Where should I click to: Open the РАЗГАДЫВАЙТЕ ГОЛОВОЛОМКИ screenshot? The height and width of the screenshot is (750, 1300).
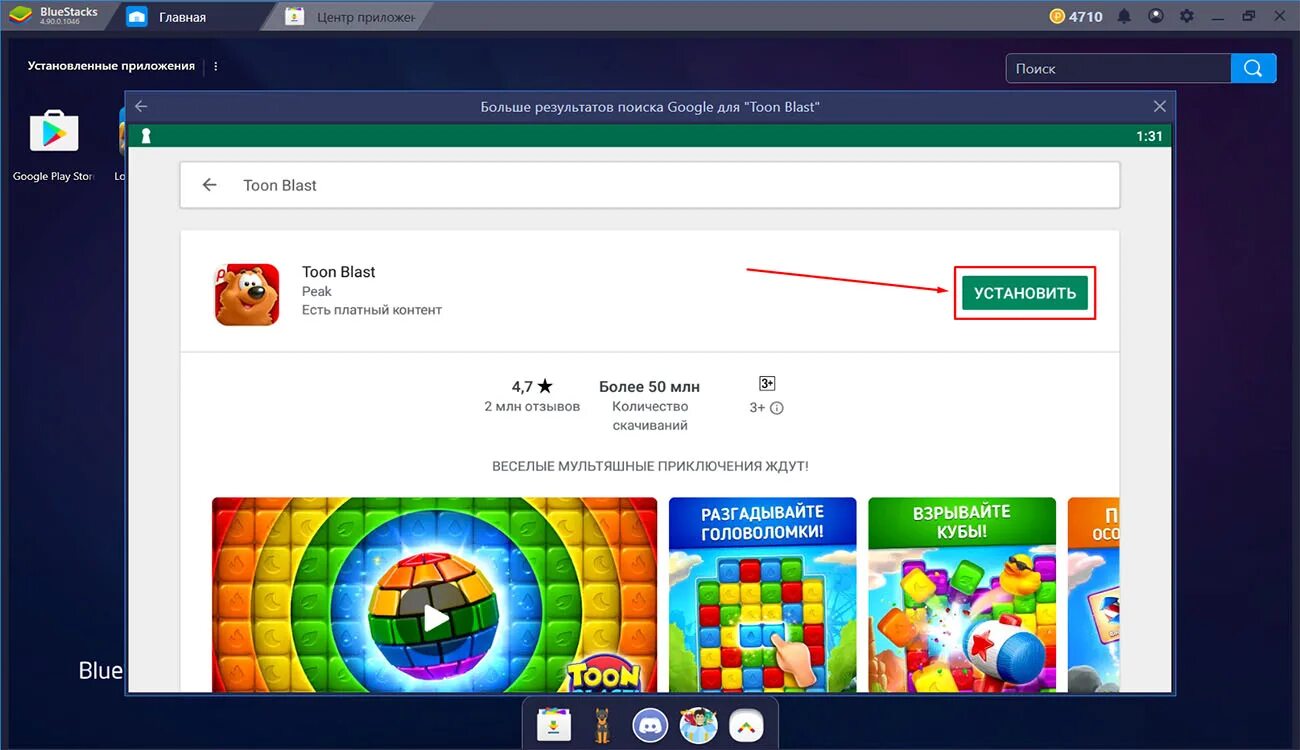pyautogui.click(x=763, y=595)
